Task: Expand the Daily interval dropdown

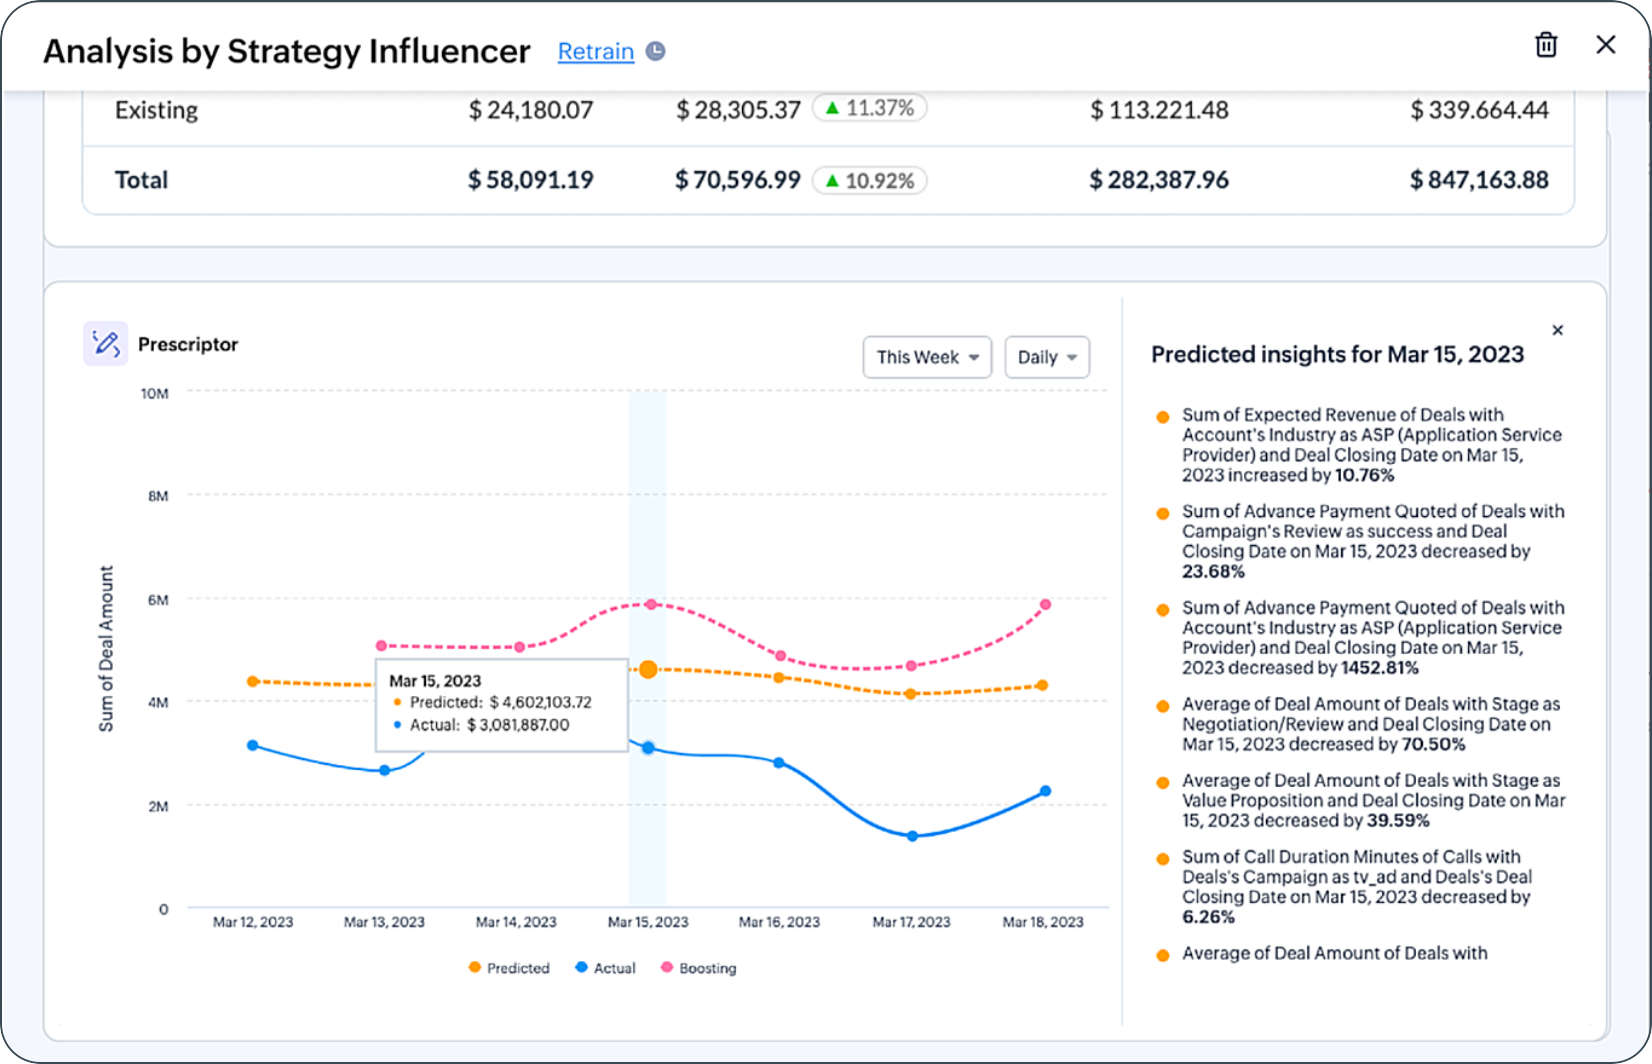Action: (1046, 357)
